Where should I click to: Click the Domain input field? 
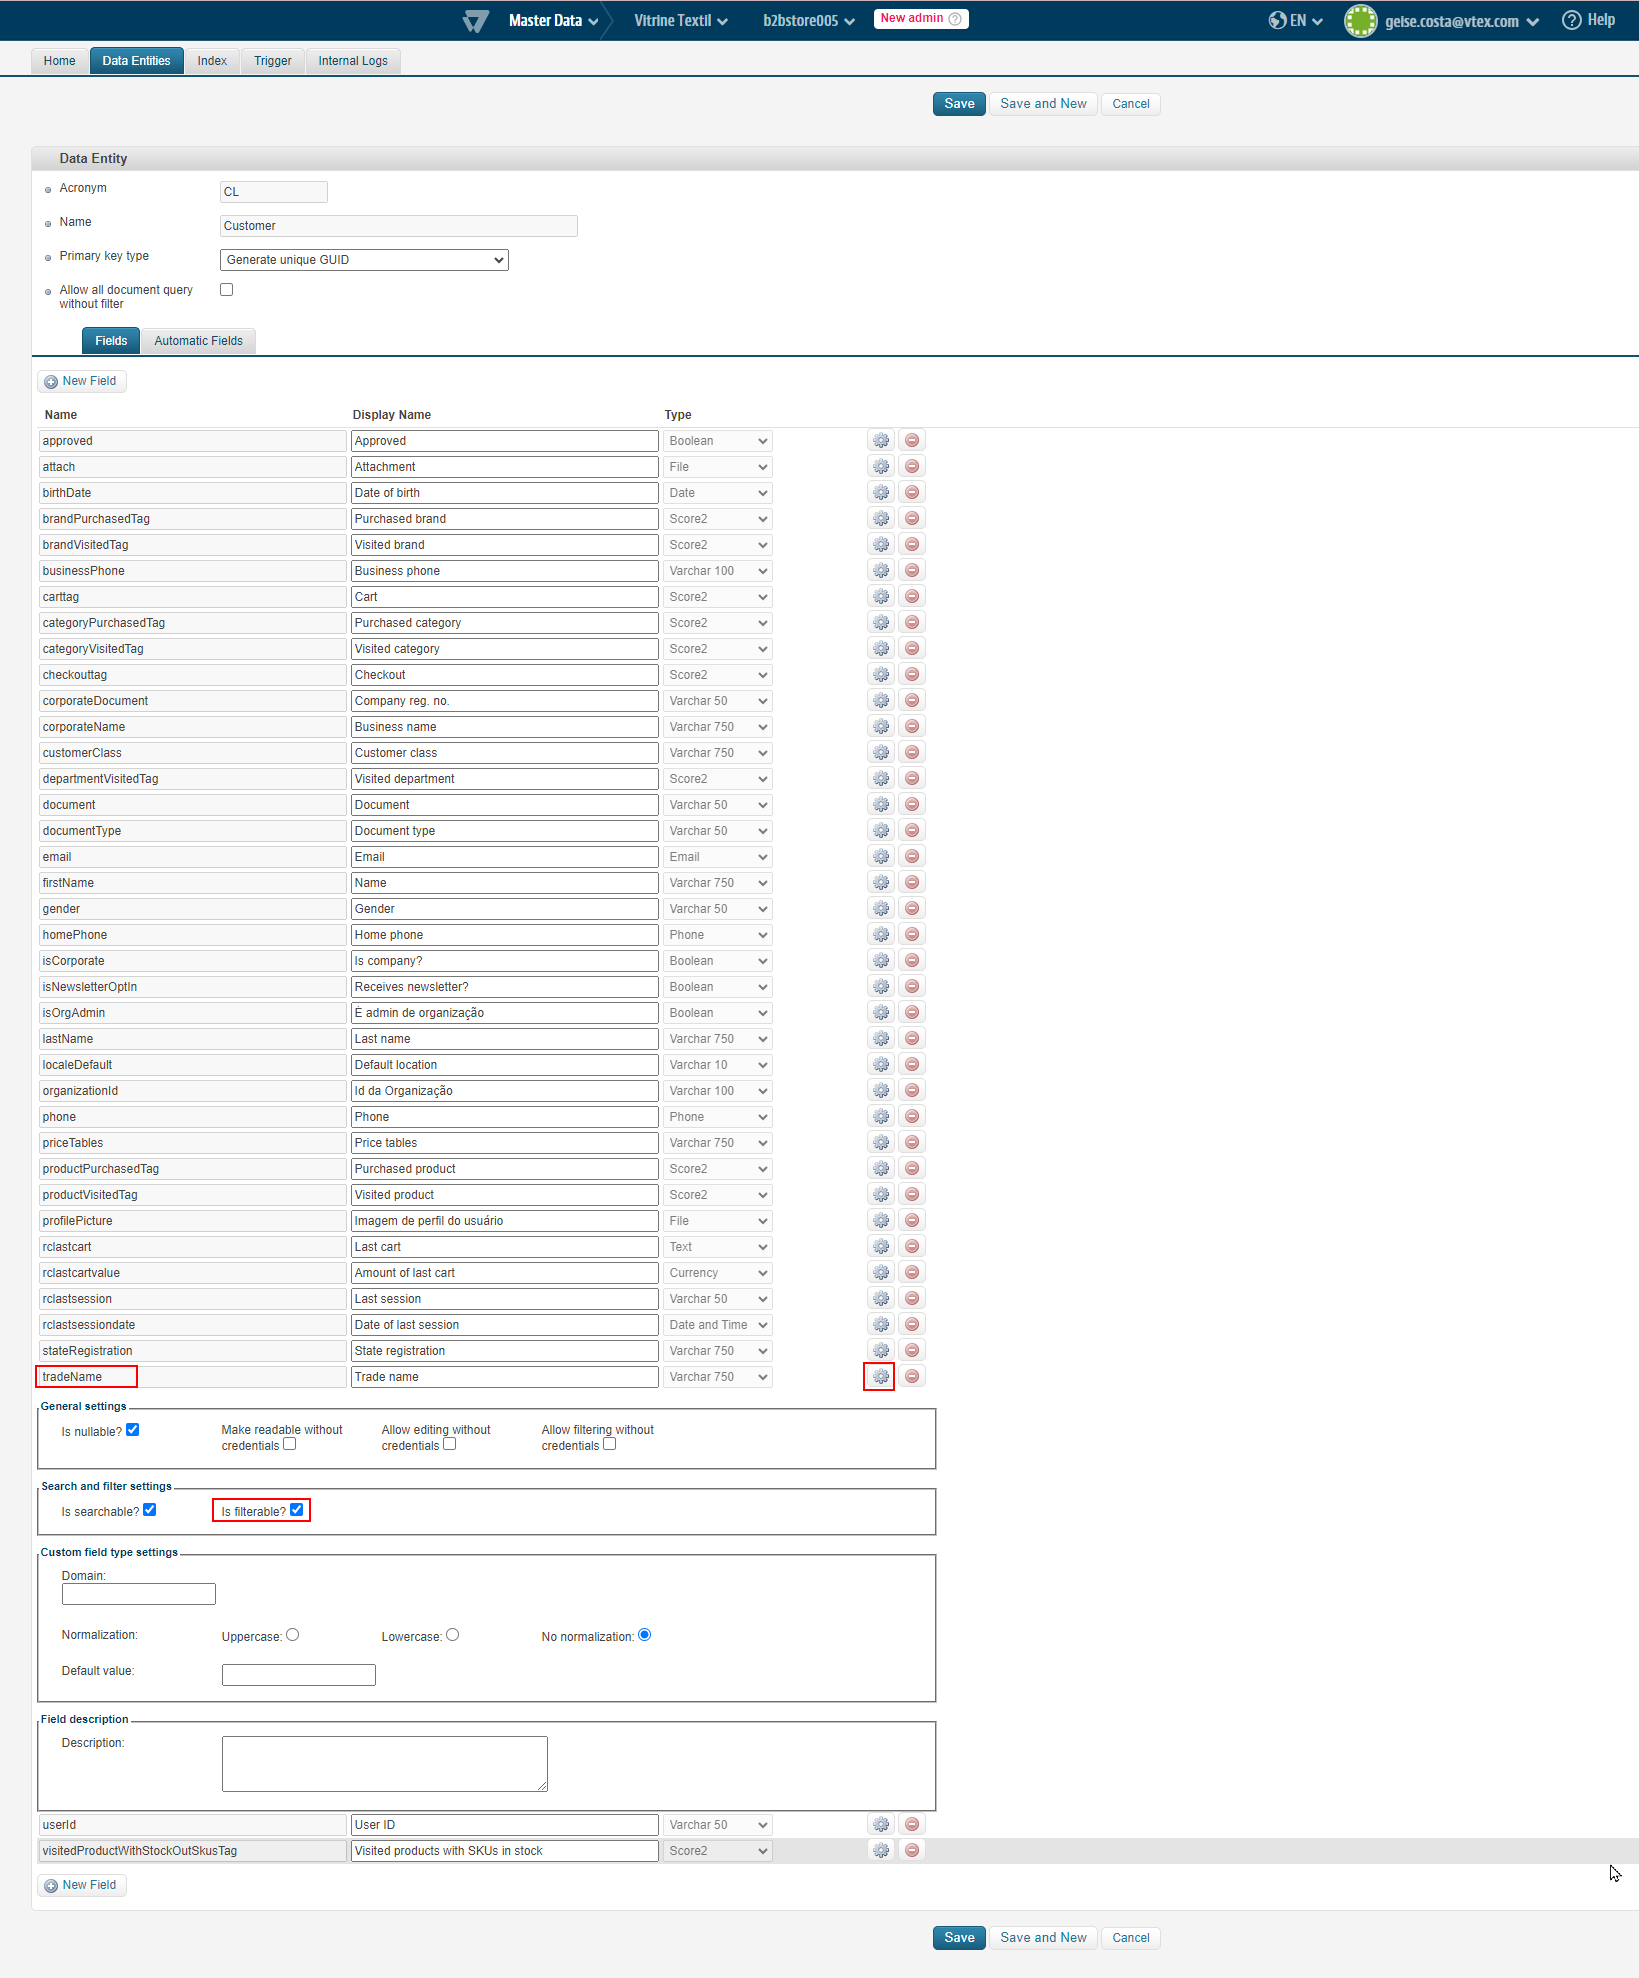(139, 1594)
